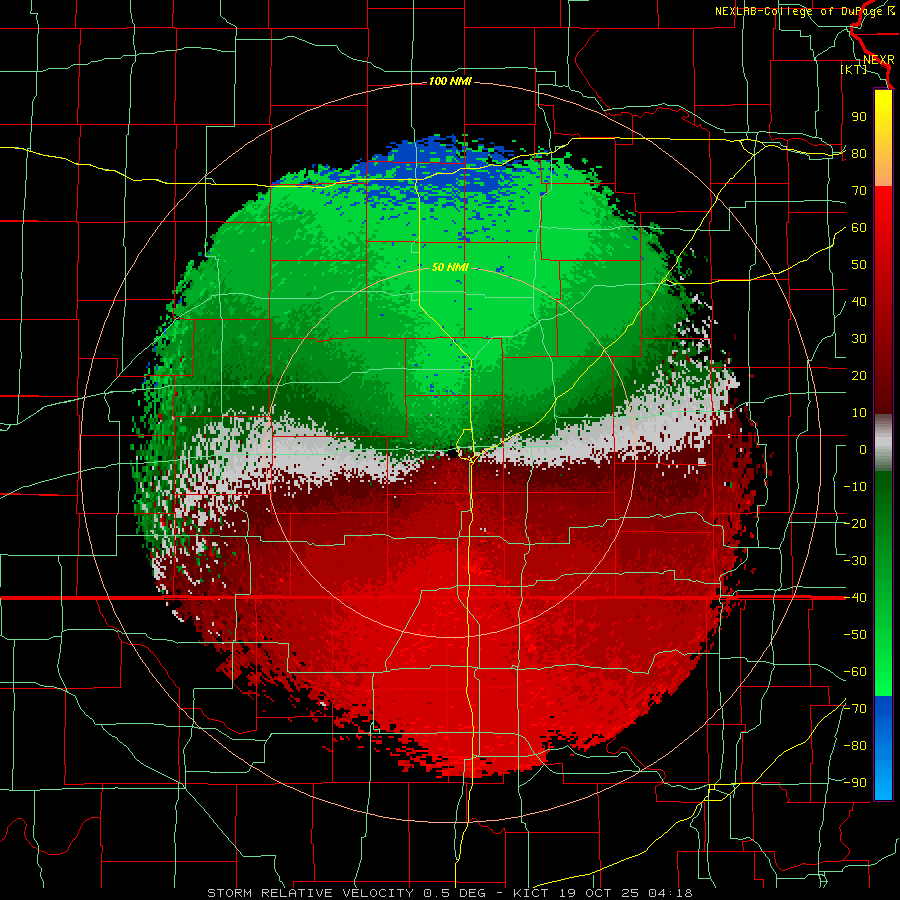Image resolution: width=900 pixels, height=900 pixels.
Task: Click the "-80" value on velocity scale
Action: [x=855, y=746]
